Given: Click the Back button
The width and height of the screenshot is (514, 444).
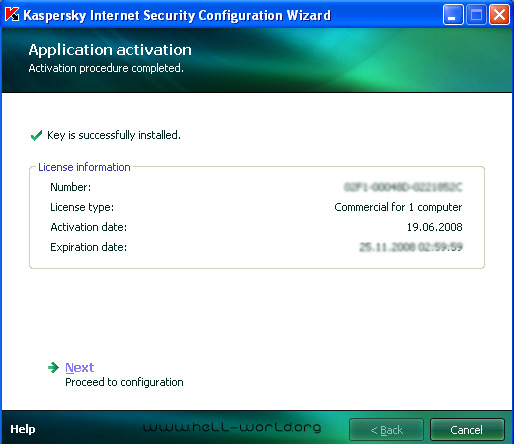Looking at the screenshot, I should point(386,430).
